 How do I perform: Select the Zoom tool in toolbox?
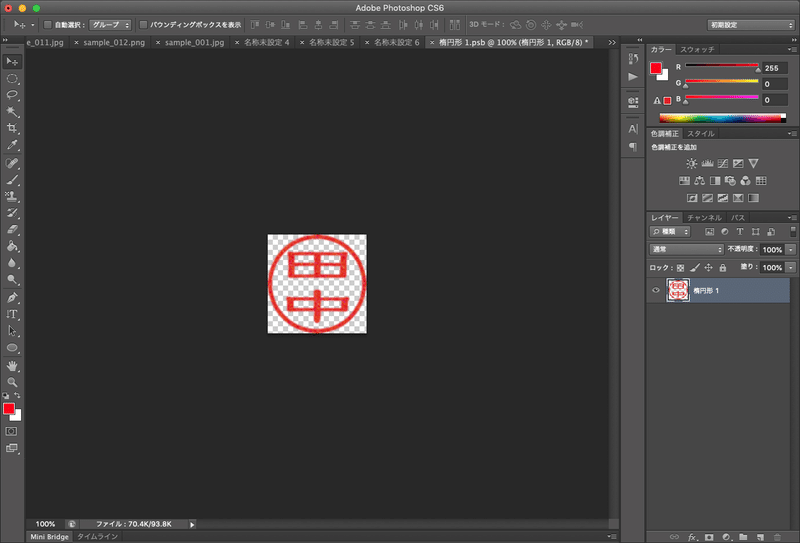12,382
